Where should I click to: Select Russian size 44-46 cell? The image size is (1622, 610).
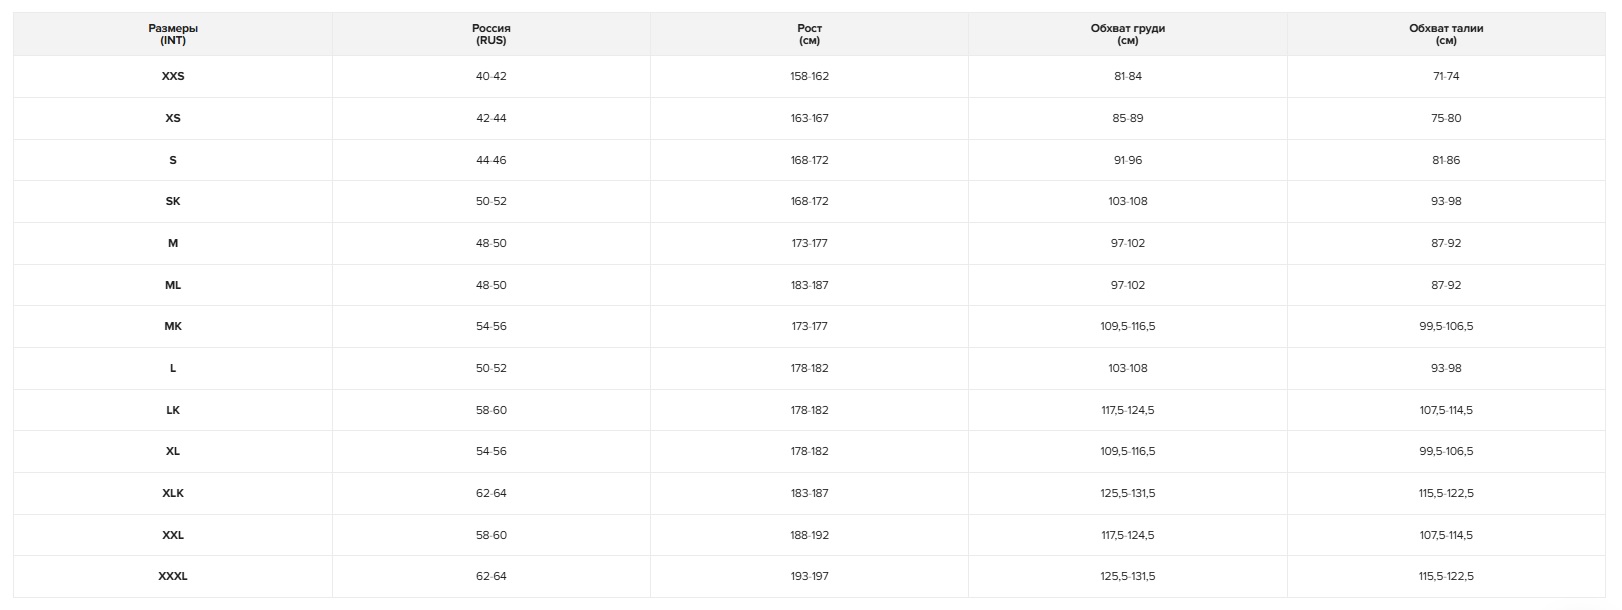point(491,160)
